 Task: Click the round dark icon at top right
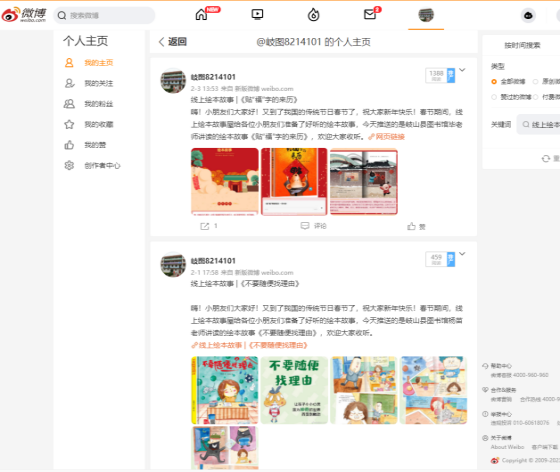click(x=528, y=15)
